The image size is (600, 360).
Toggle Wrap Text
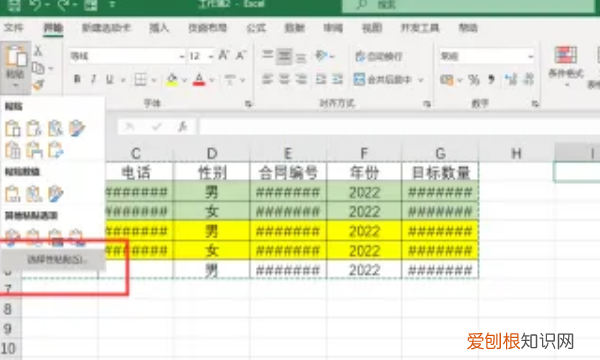click(378, 56)
